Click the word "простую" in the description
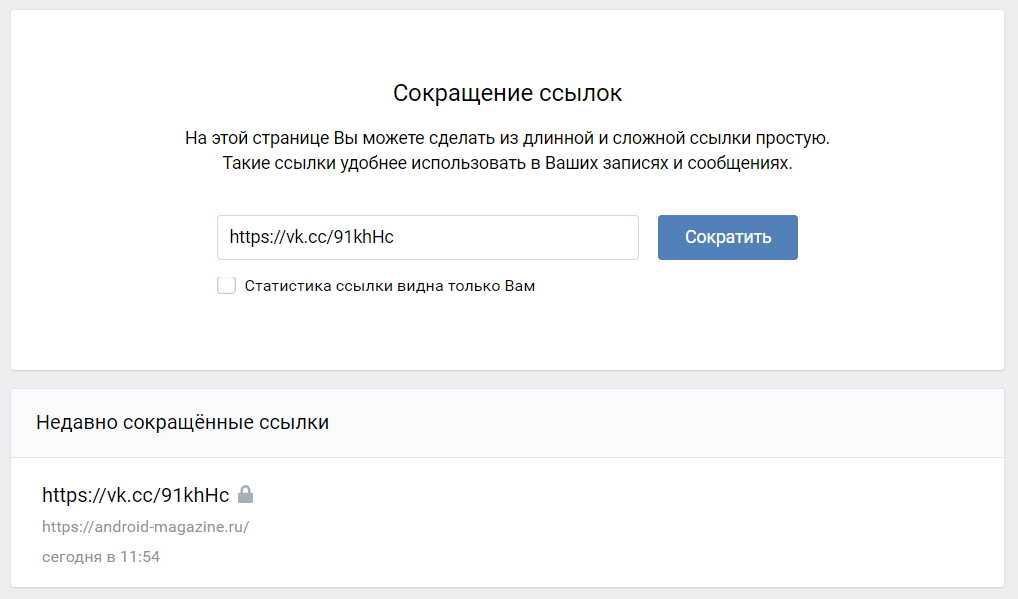Viewport: 1018px width, 599px height. coord(794,138)
